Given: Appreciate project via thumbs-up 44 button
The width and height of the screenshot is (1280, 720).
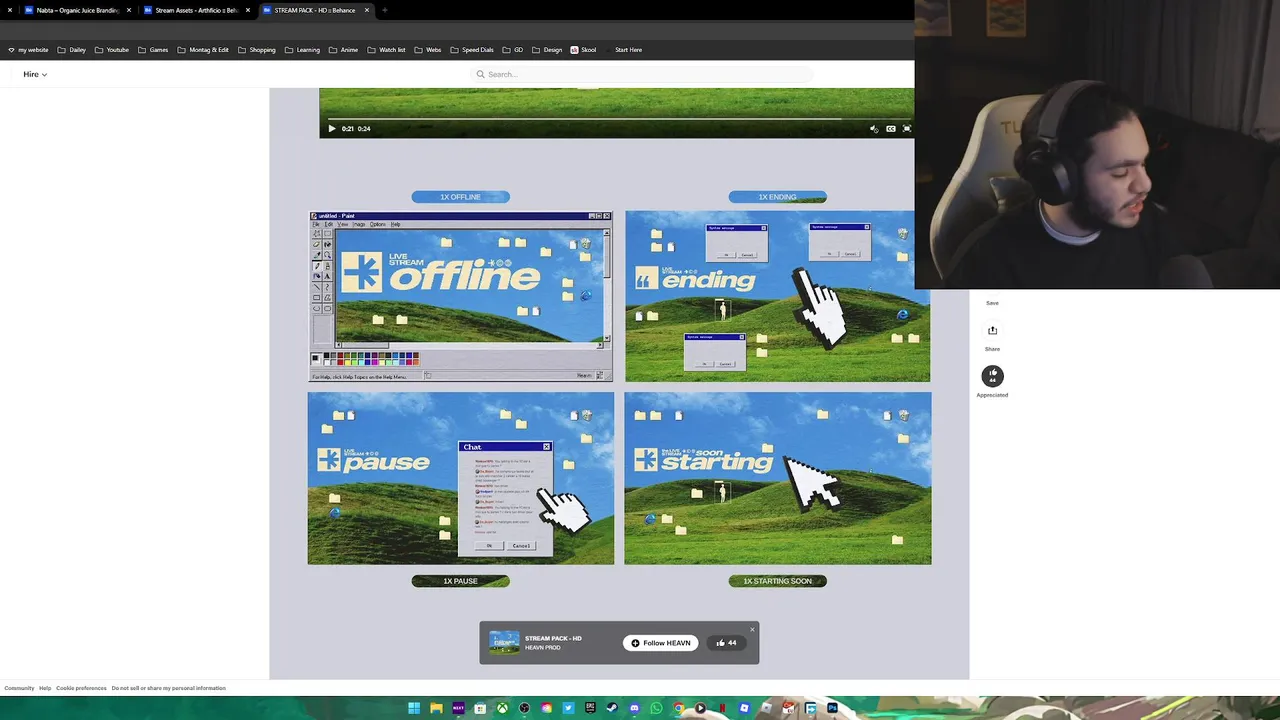Looking at the screenshot, I should (x=726, y=643).
